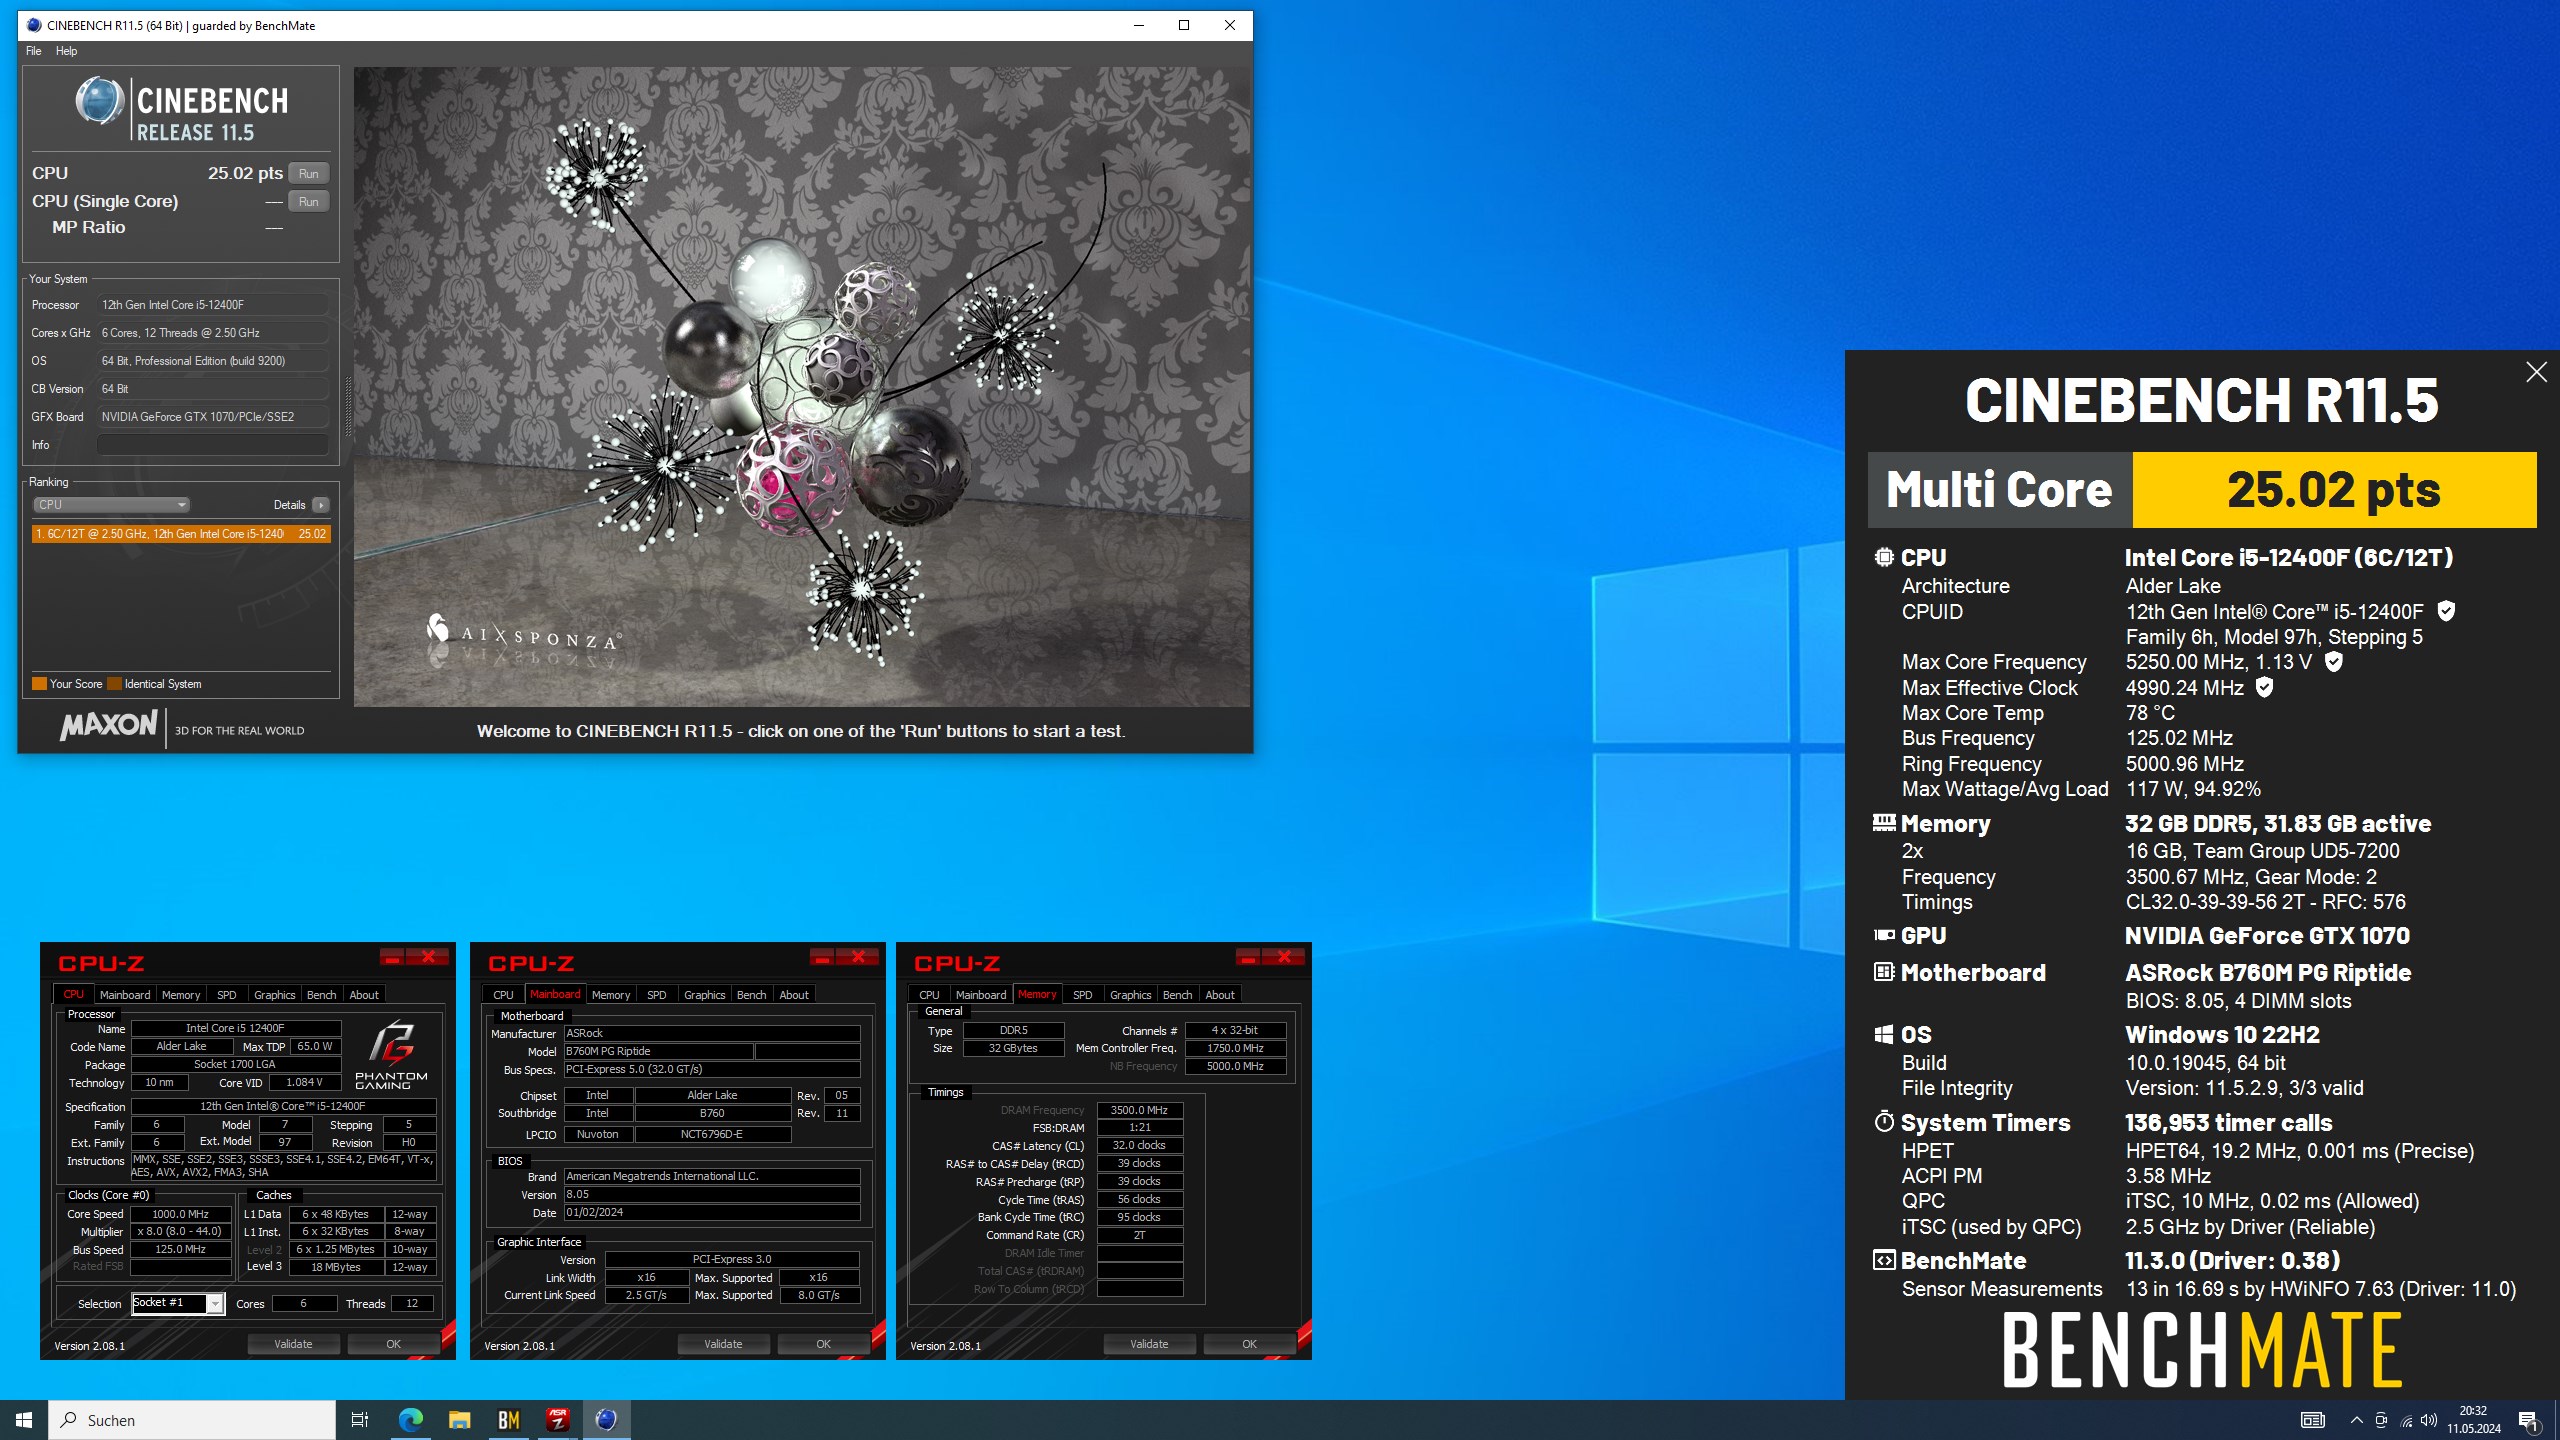Screen dimensions: 2560x1440
Task: Click the Meet Now camera tray icon
Action: click(2381, 1420)
